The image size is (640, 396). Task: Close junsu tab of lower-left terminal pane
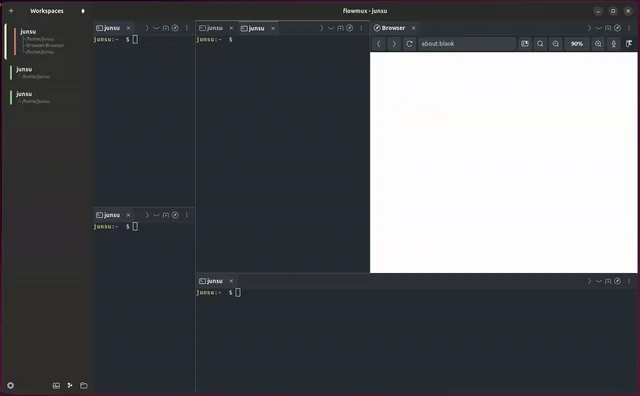(x=129, y=215)
